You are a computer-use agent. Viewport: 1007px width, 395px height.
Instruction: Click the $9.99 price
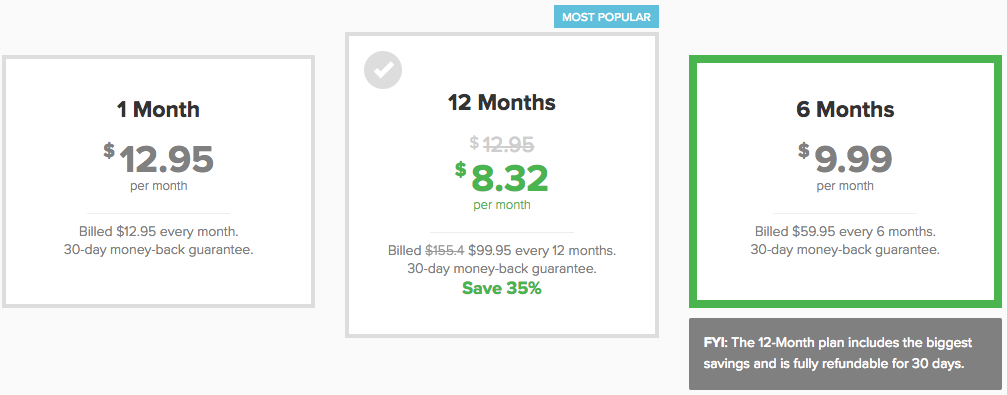click(x=845, y=159)
